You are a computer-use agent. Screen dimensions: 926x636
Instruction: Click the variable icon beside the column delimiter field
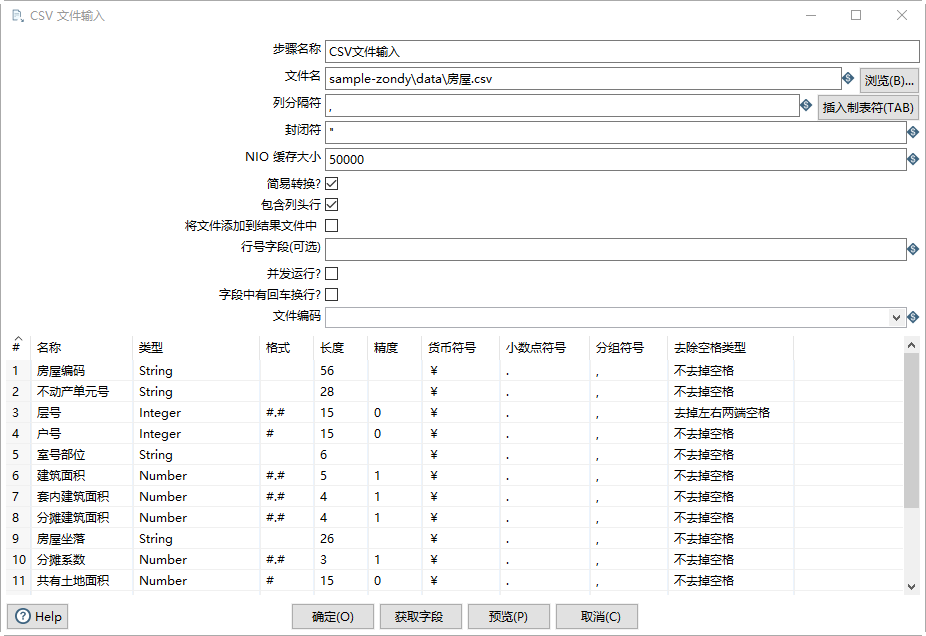(806, 105)
